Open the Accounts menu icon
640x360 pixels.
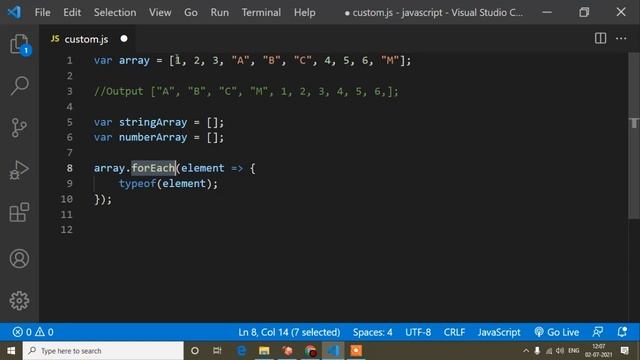point(19,258)
